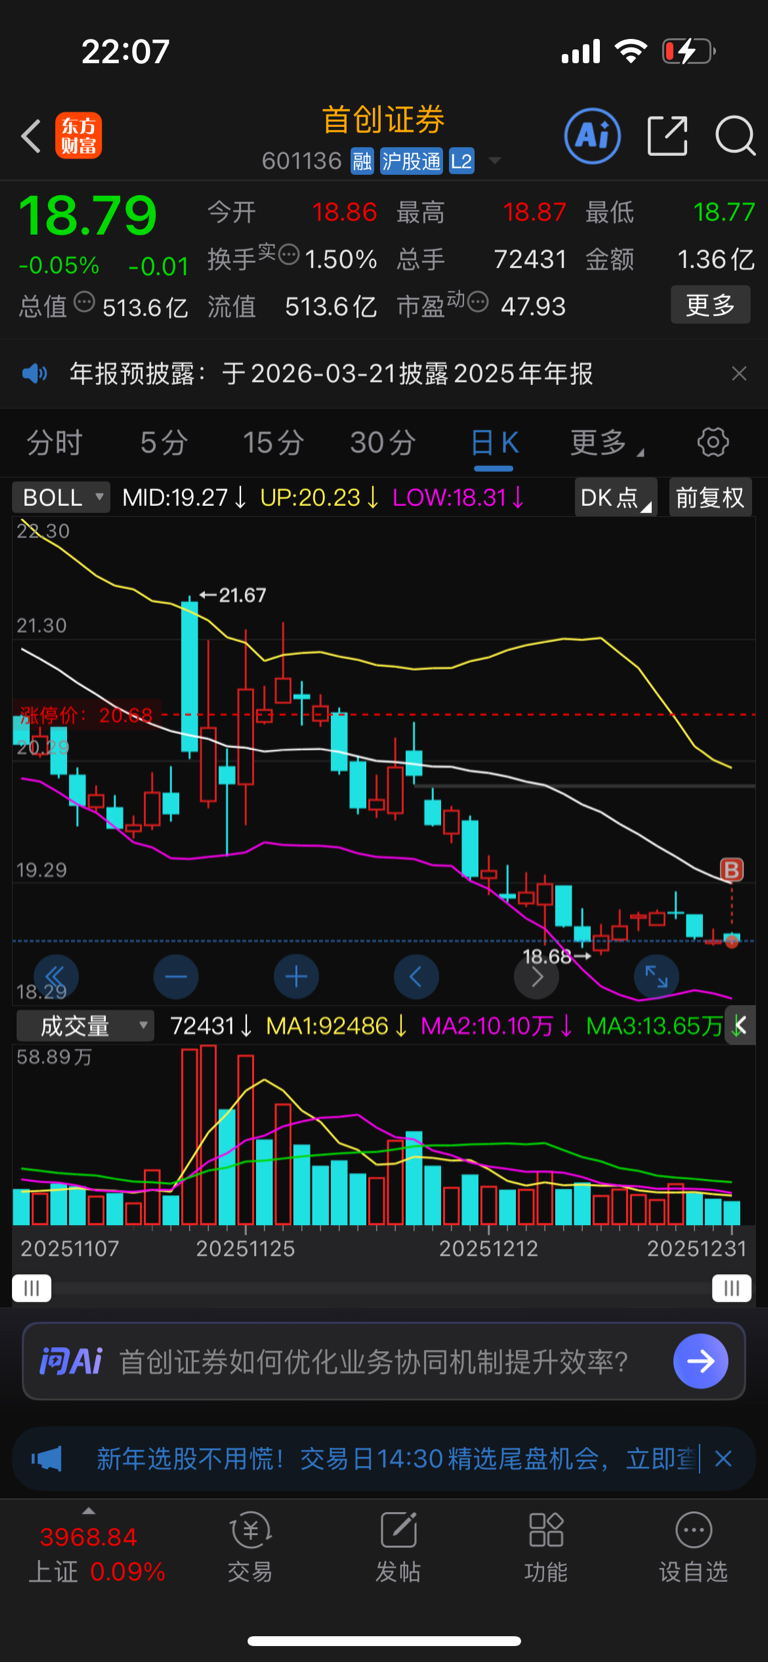Submit Ai question with arrow button
This screenshot has width=768, height=1663.
(x=701, y=1361)
